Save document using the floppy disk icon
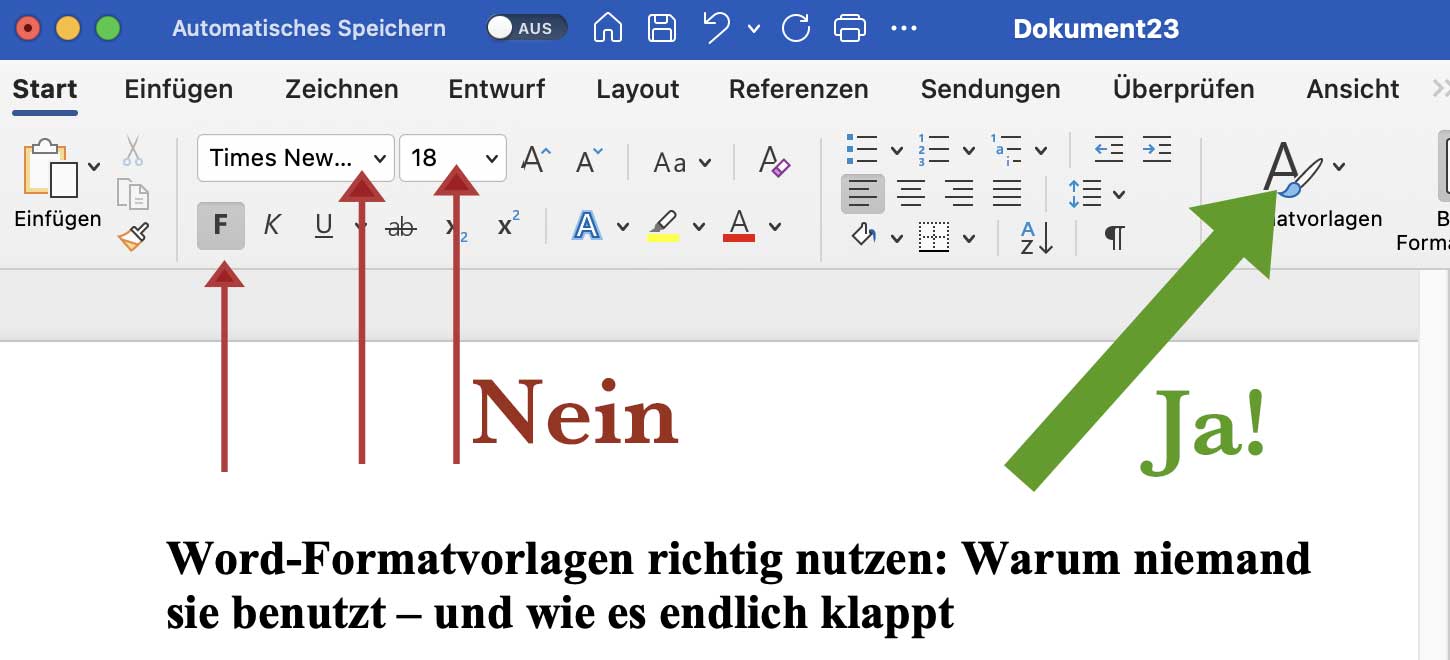Screen dimensions: 1450x660 click(x=661, y=28)
